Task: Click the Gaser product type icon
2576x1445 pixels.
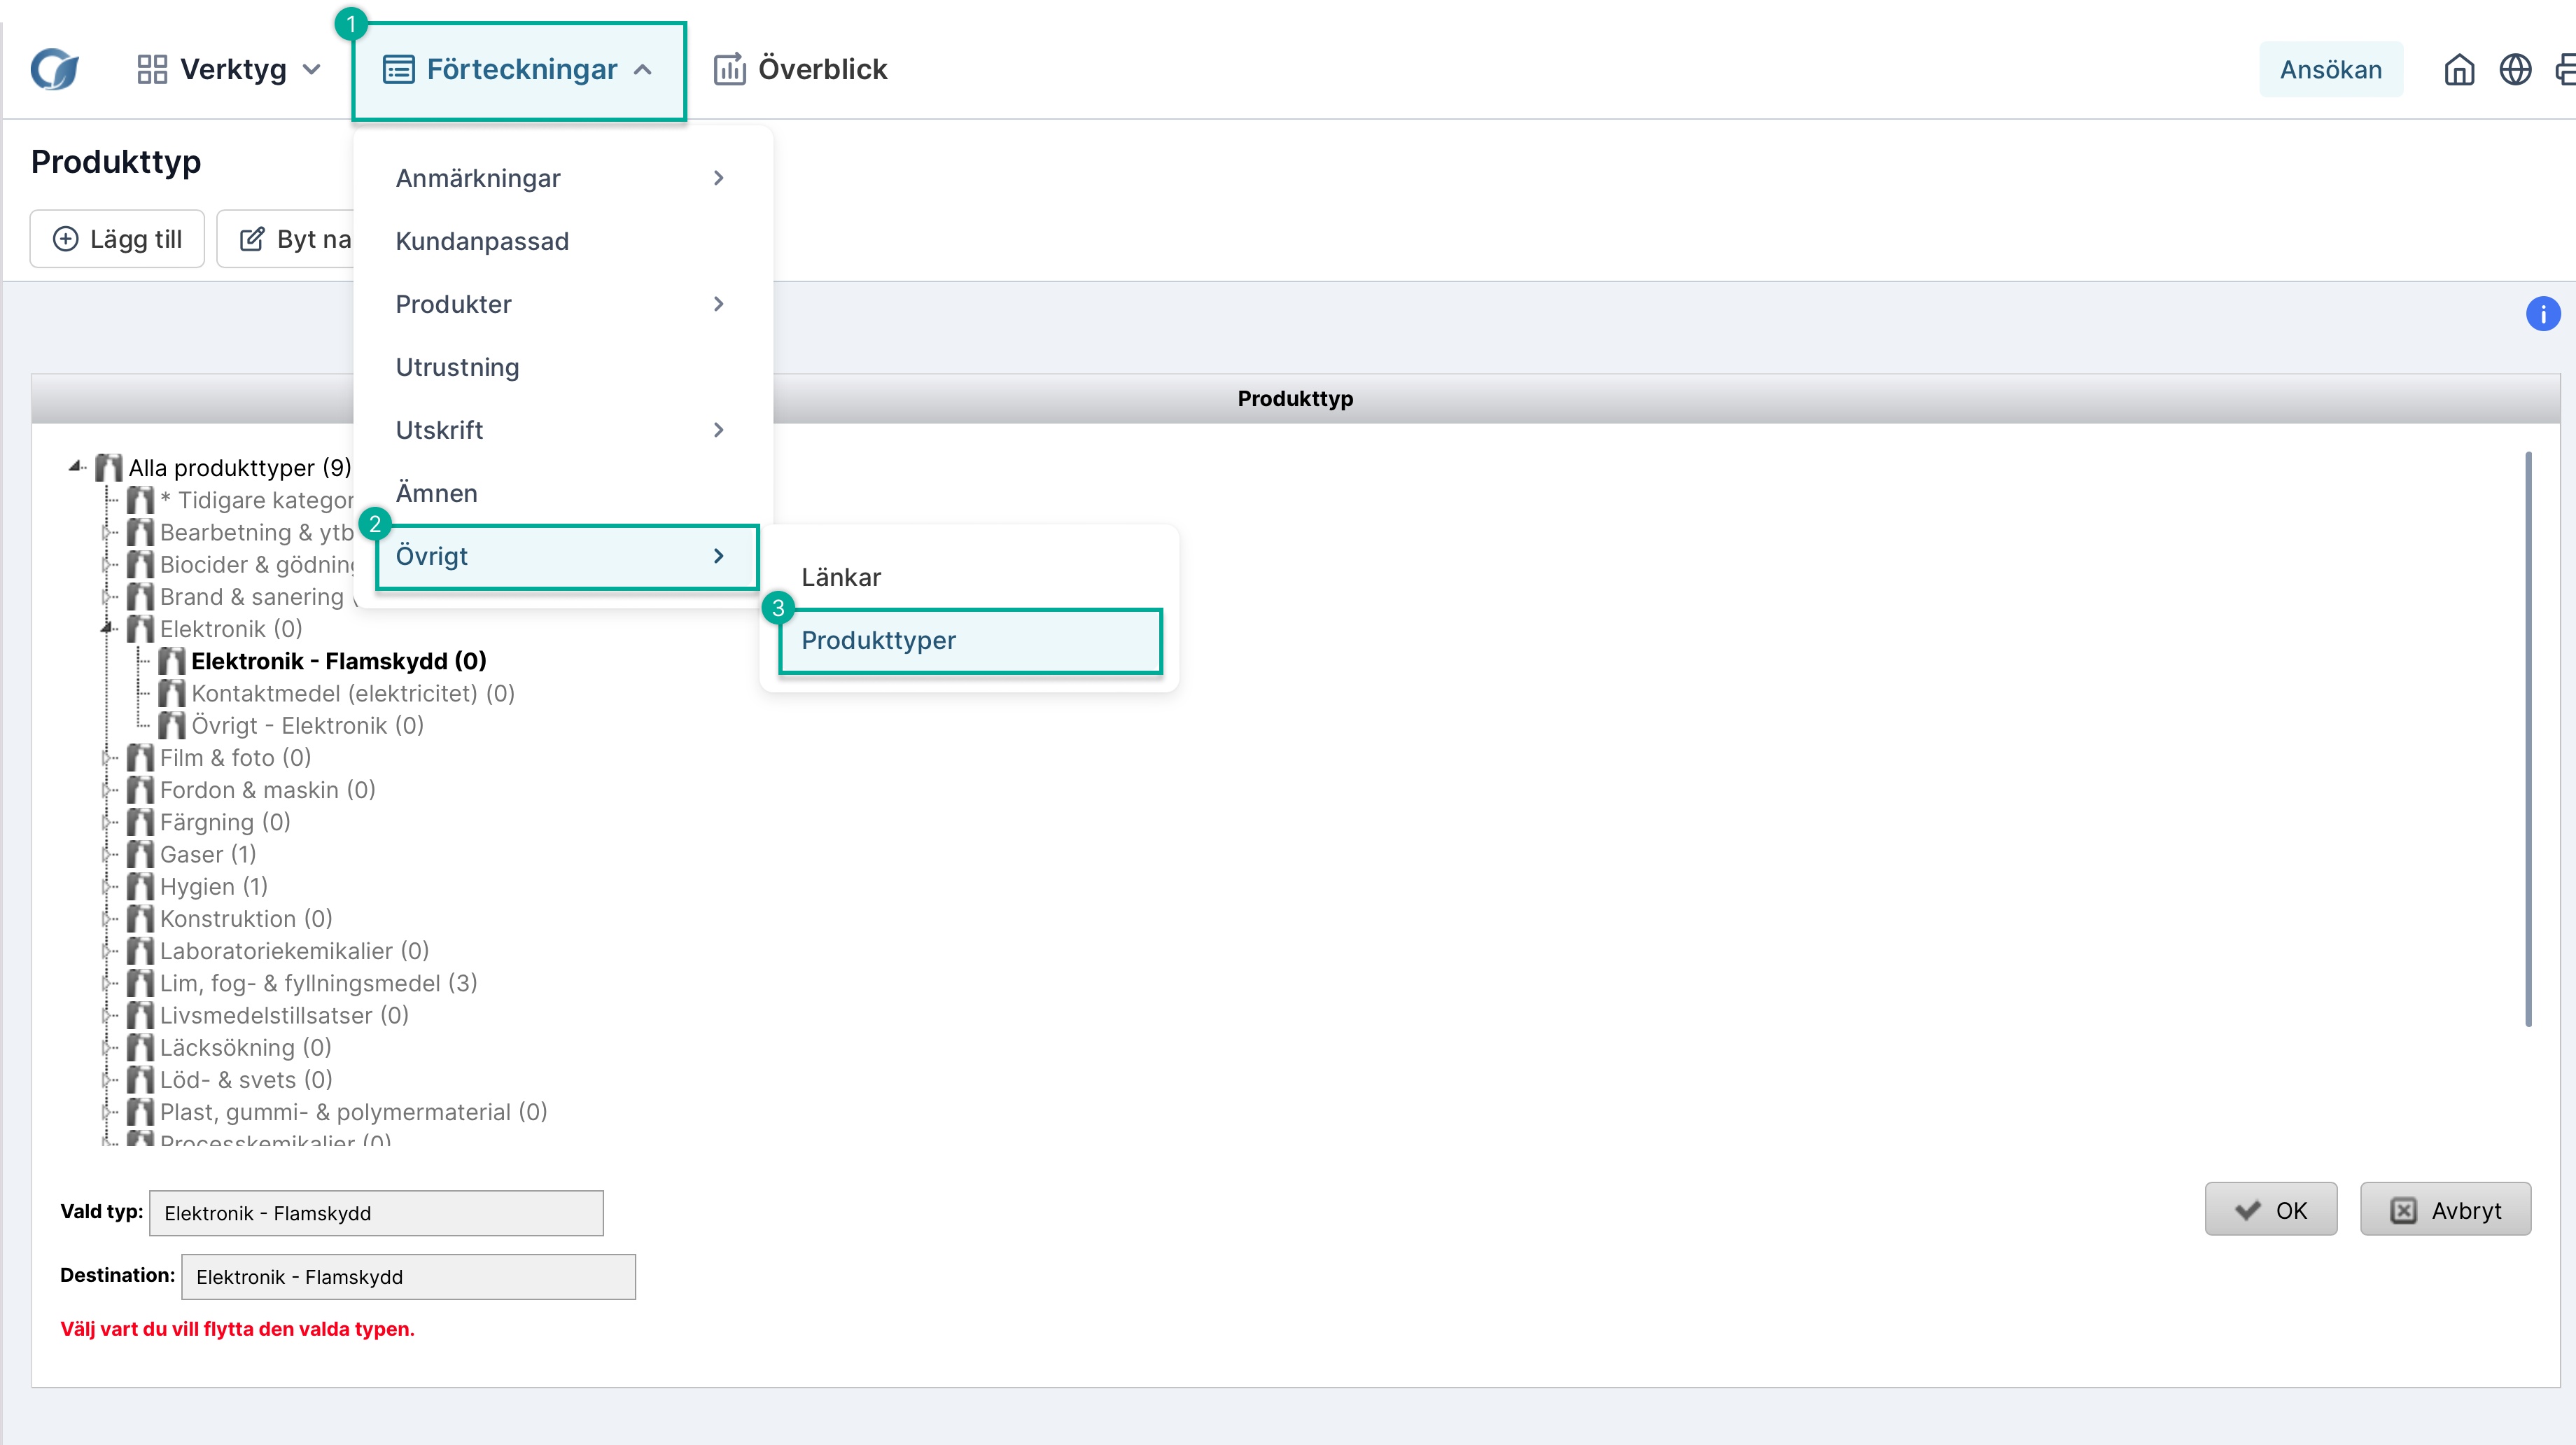Action: pyautogui.click(x=141, y=854)
